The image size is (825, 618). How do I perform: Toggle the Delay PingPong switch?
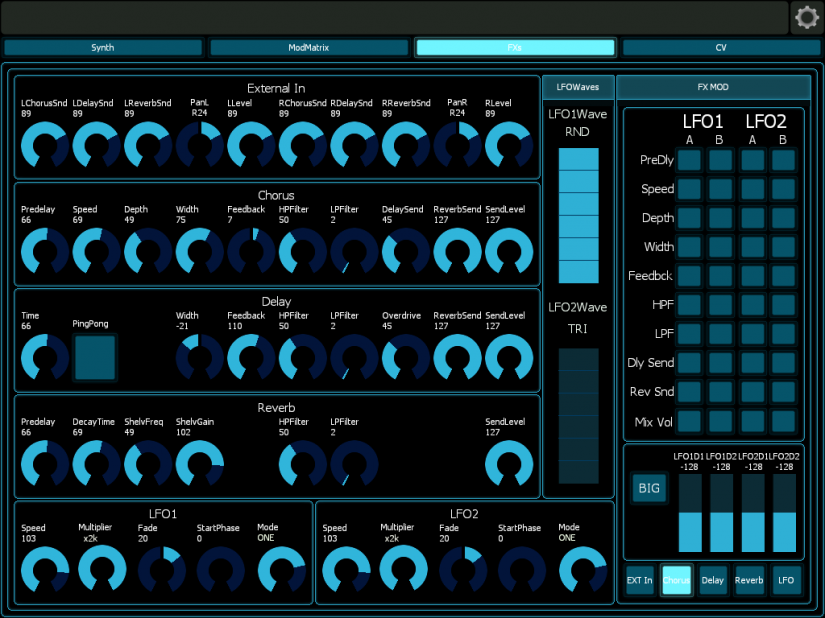click(95, 357)
